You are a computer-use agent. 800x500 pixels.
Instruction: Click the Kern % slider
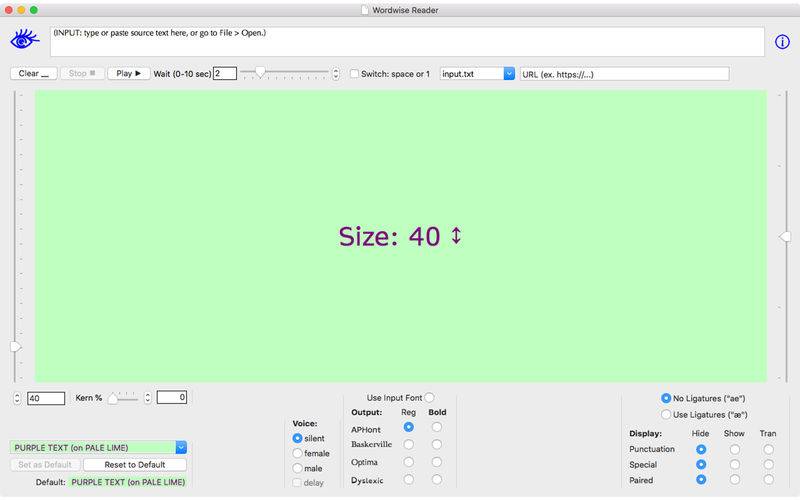point(122,398)
